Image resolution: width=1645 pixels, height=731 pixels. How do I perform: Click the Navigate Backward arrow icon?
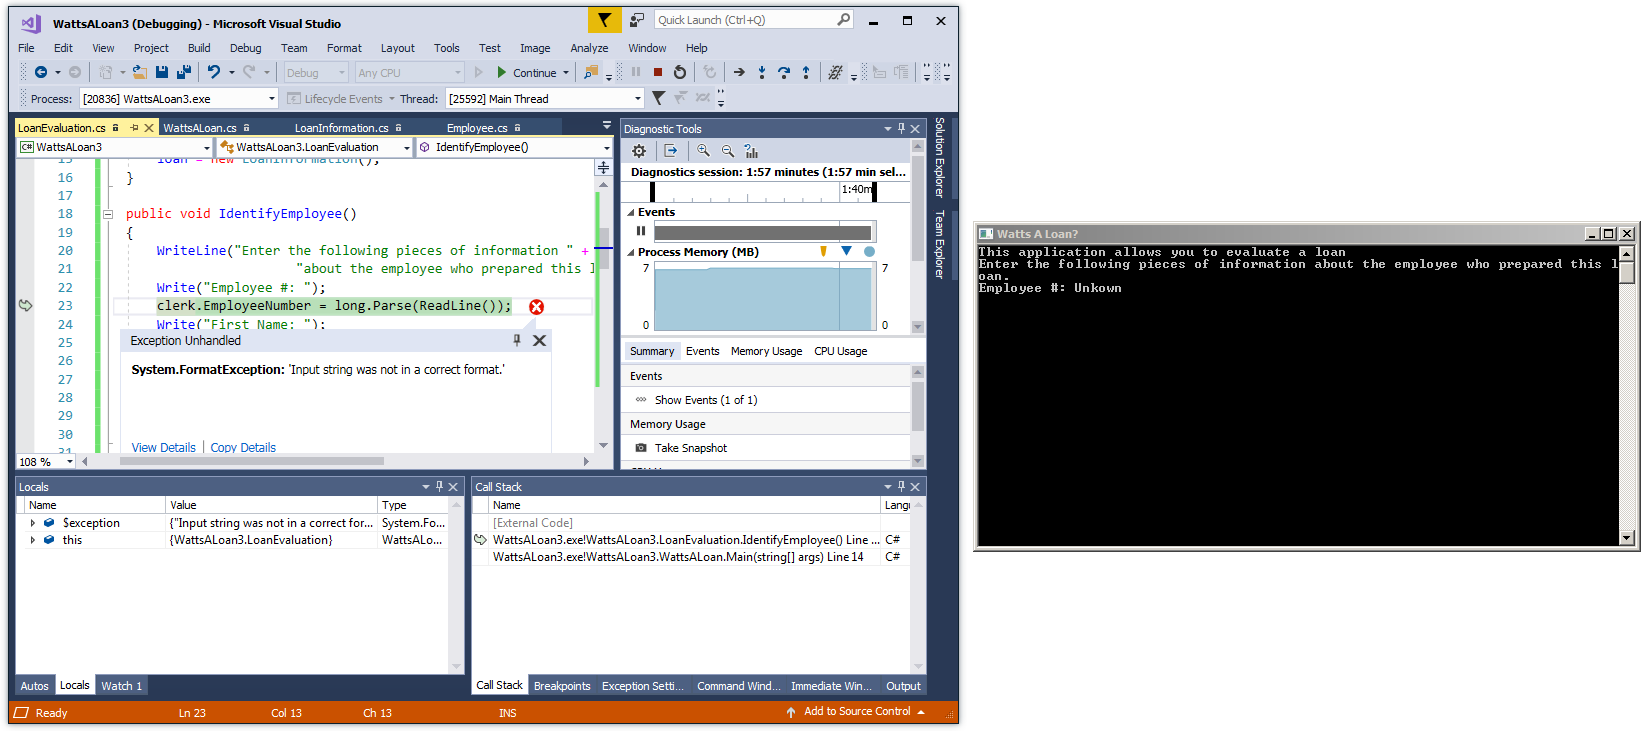(x=41, y=72)
